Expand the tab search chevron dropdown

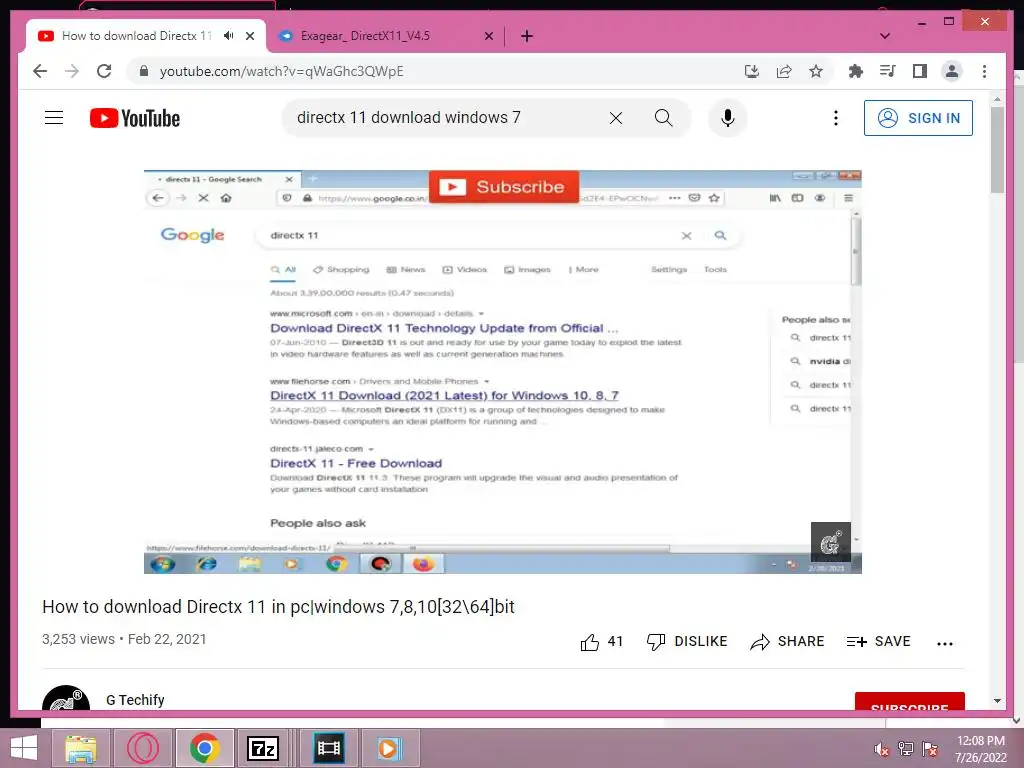tap(885, 36)
